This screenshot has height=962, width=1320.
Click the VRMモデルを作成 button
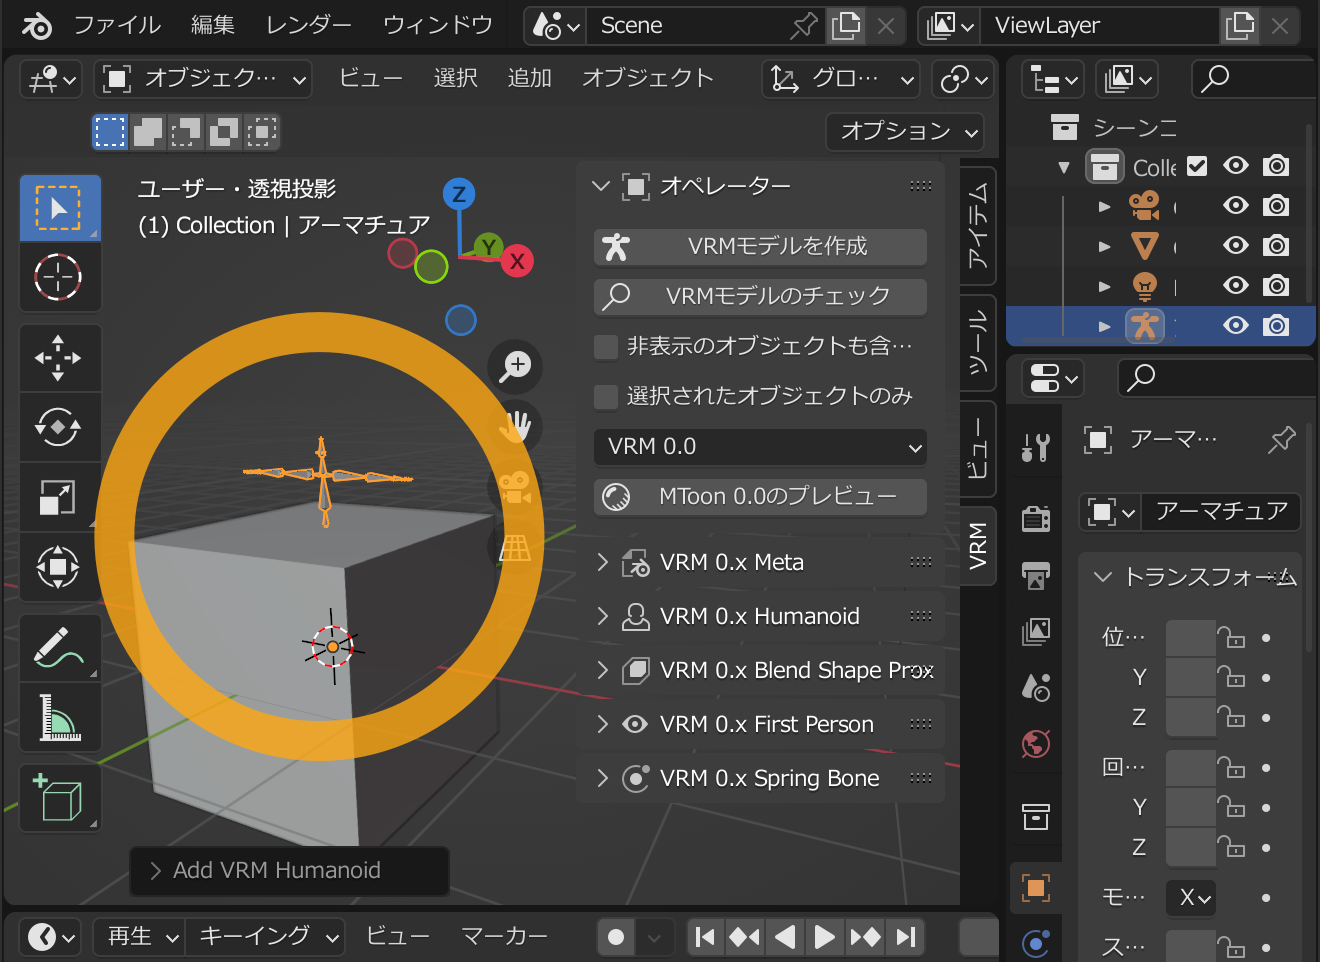(760, 247)
